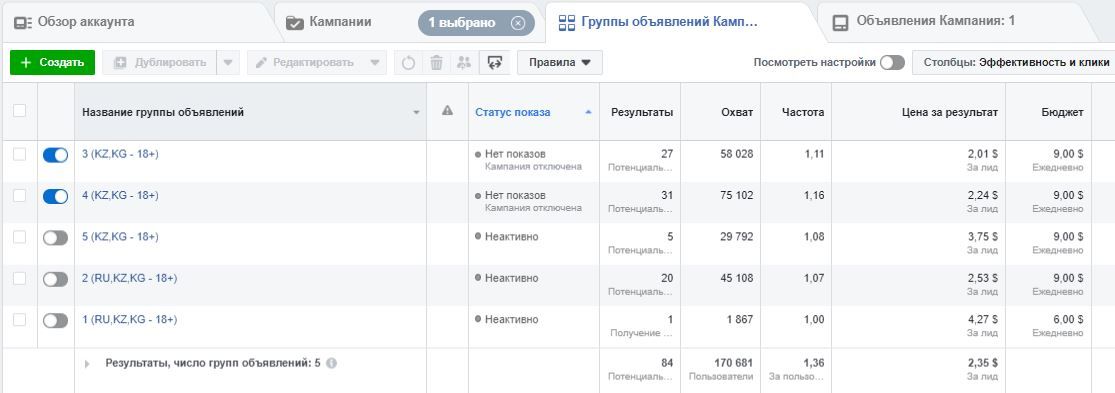Viewport: 1115px width, 393px height.
Task: Enable the toggle for 5 (KZ,KG - 18+)
Action: point(55,238)
